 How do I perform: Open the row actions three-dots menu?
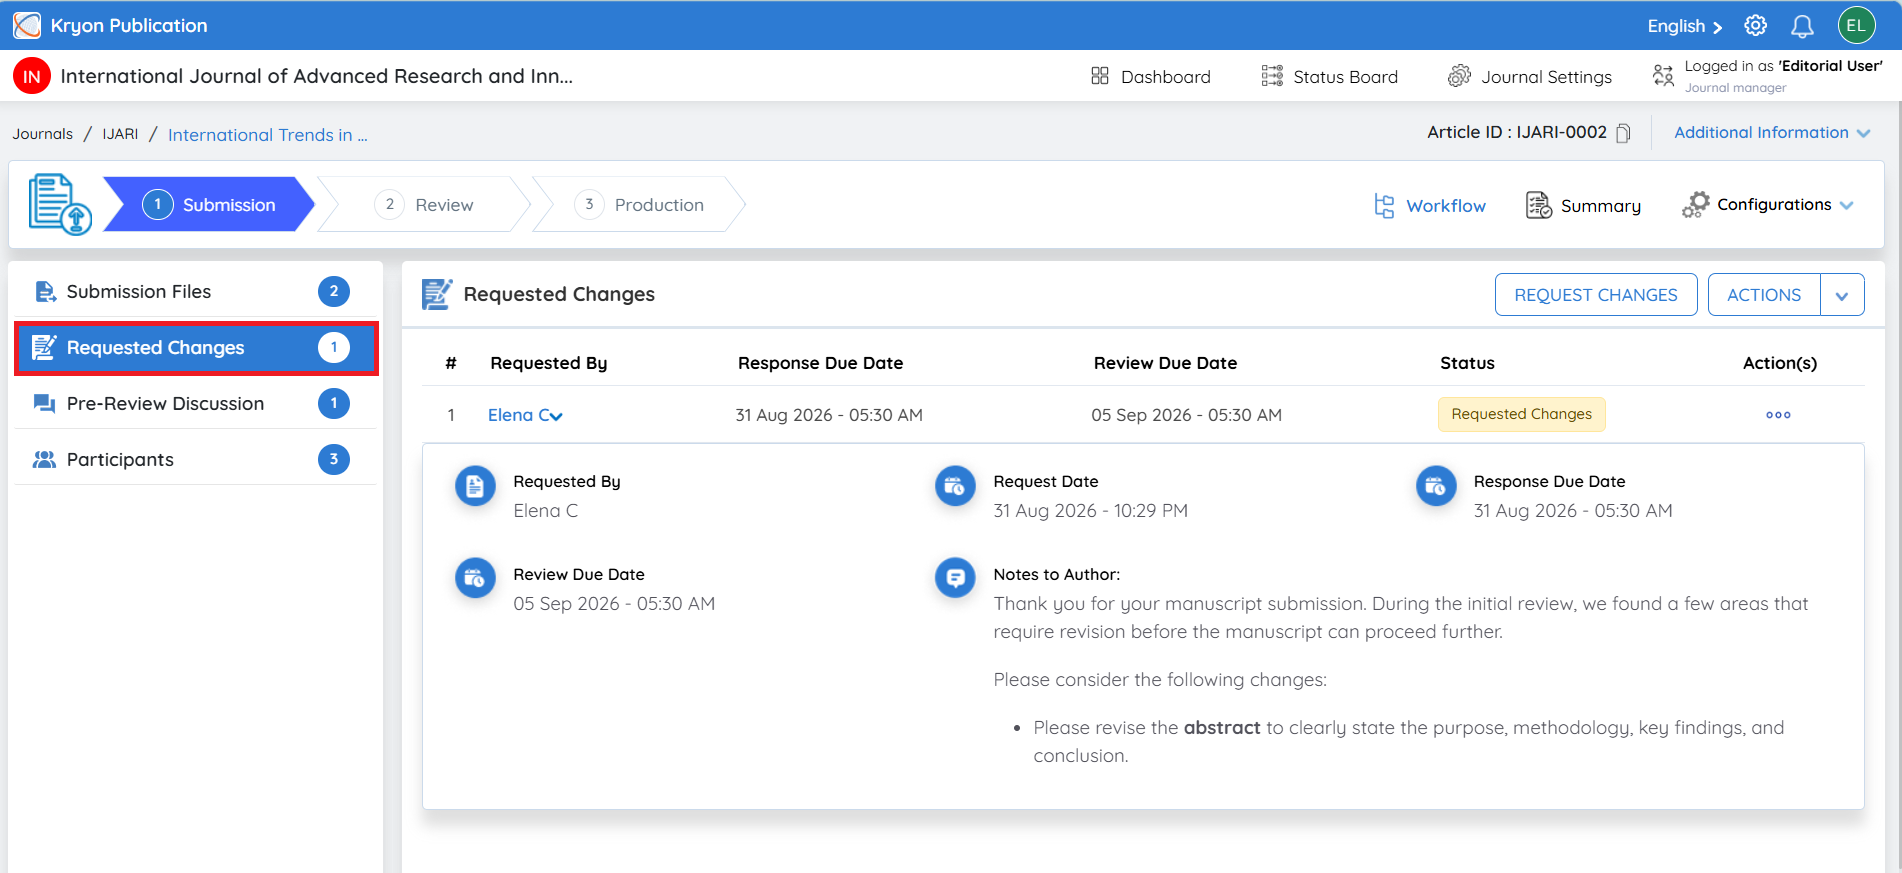(x=1778, y=415)
